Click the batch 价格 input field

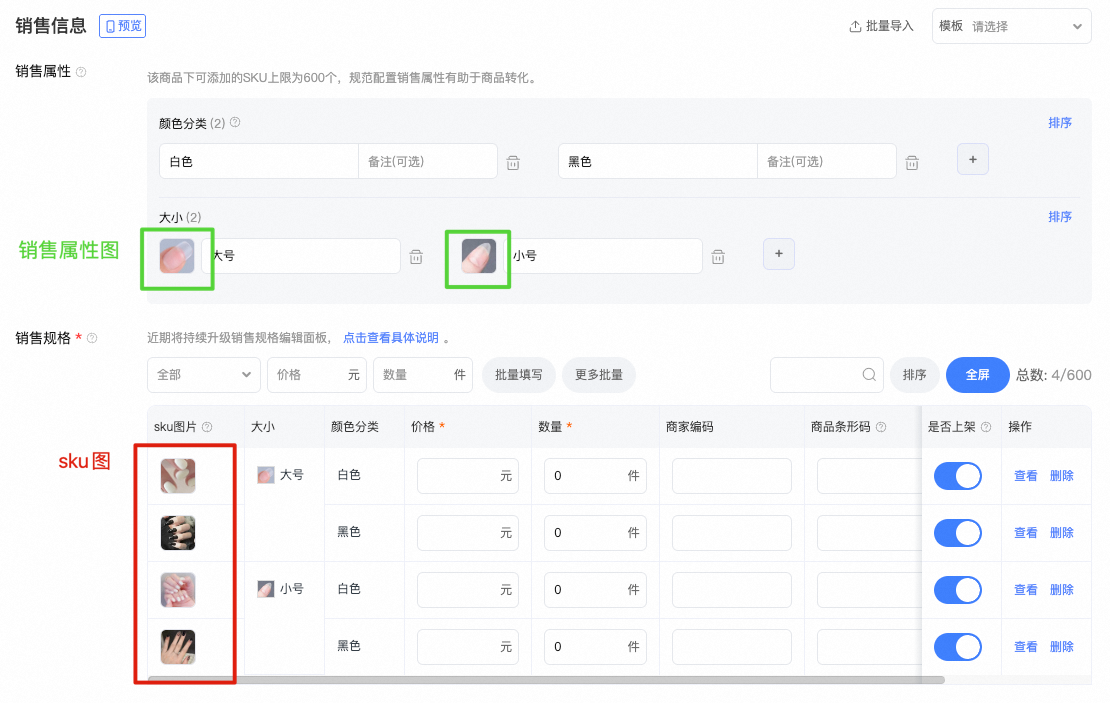click(x=317, y=375)
